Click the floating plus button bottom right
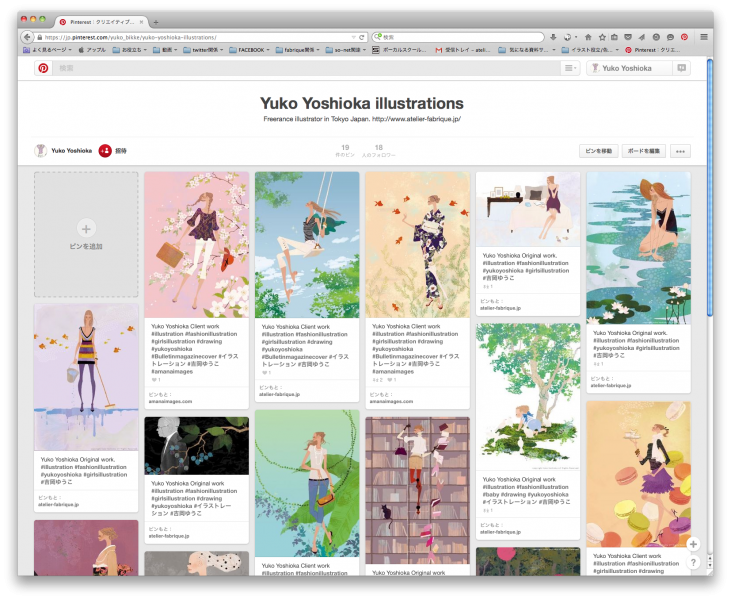The width and height of the screenshot is (731, 600). click(693, 544)
